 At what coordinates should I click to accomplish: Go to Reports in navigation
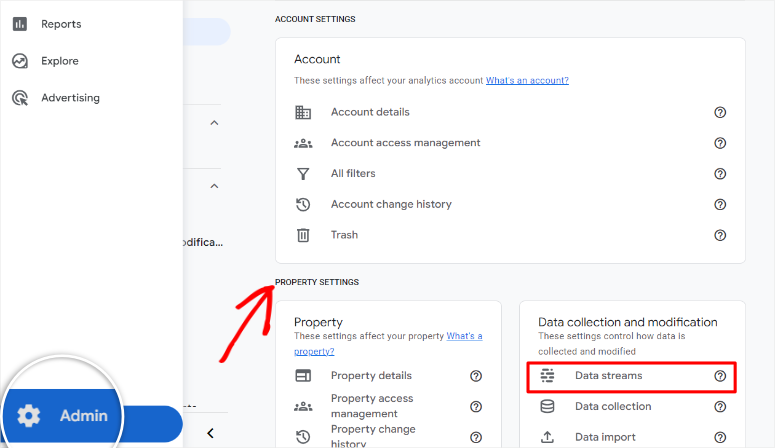click(61, 24)
